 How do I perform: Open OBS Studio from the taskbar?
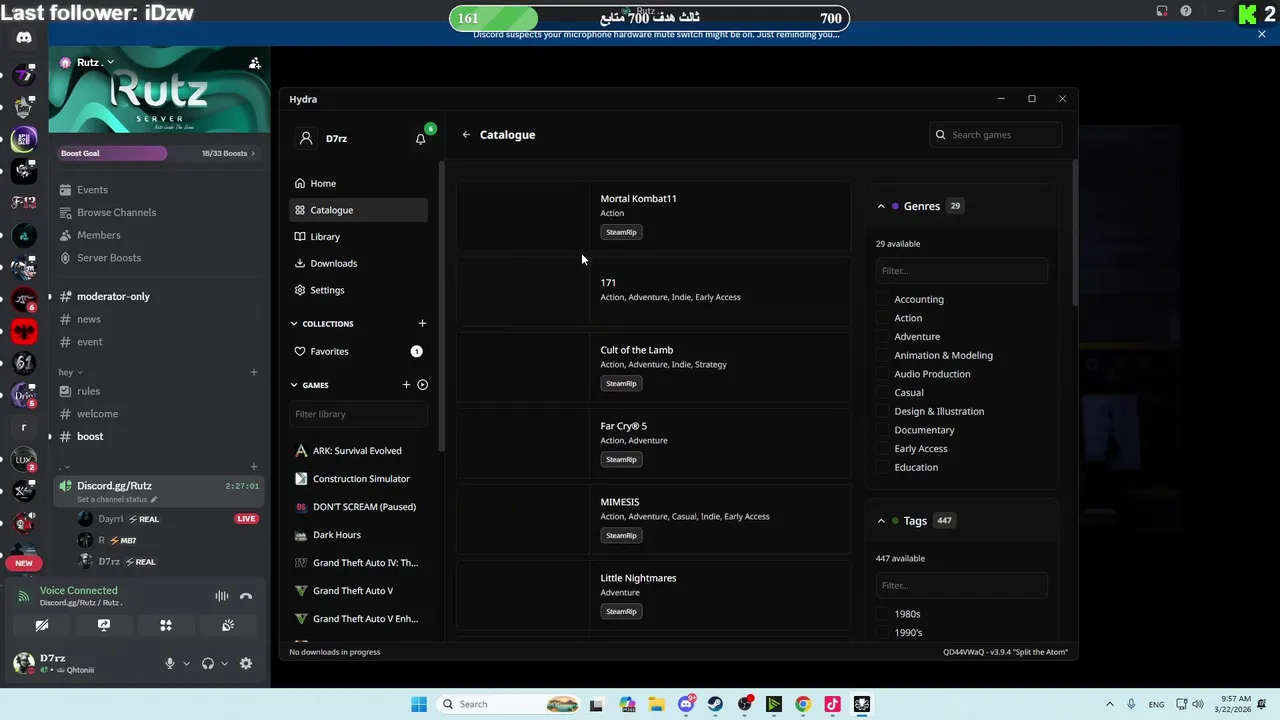tap(745, 704)
